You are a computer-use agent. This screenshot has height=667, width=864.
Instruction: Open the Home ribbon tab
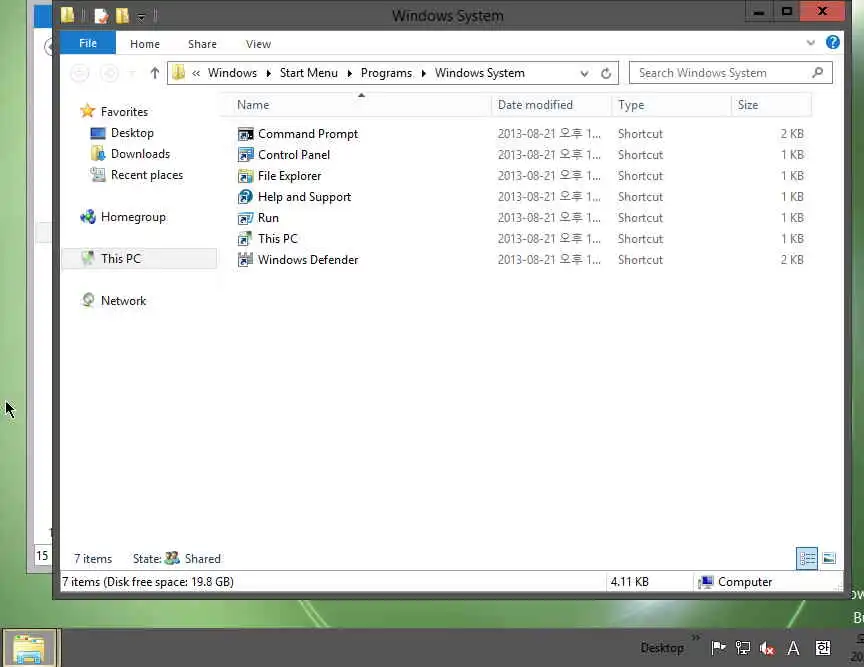pos(145,44)
